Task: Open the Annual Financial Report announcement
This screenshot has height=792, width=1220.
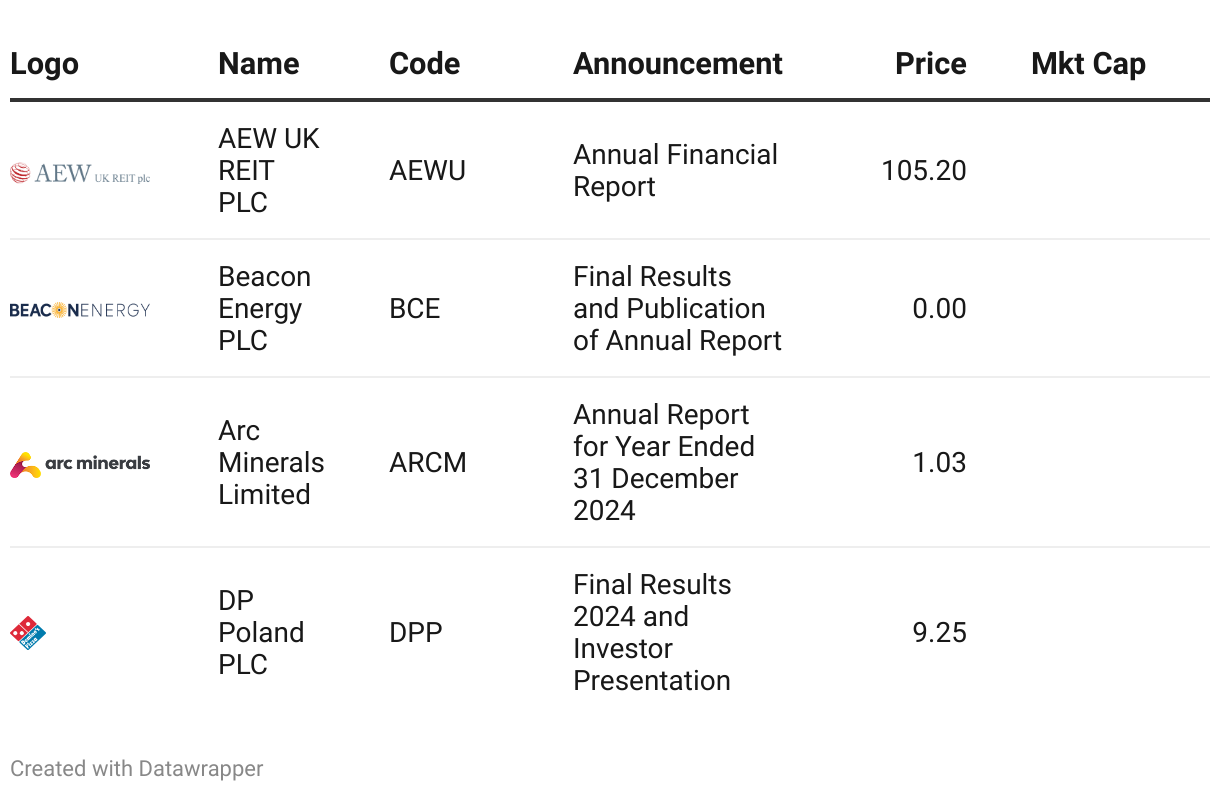Action: point(675,171)
